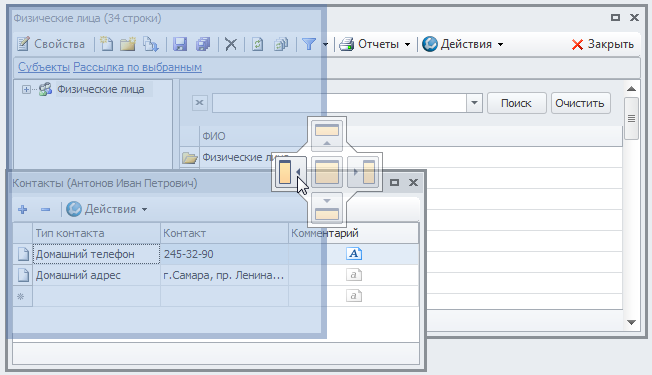Click the filter funnel icon

309,44
